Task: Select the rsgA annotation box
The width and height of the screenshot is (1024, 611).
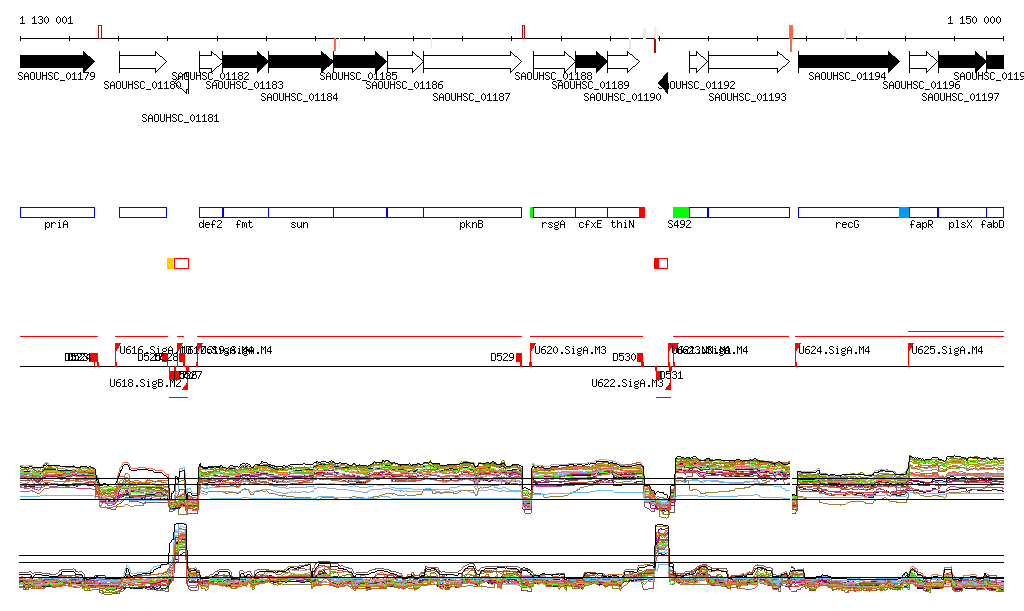Action: tap(554, 212)
